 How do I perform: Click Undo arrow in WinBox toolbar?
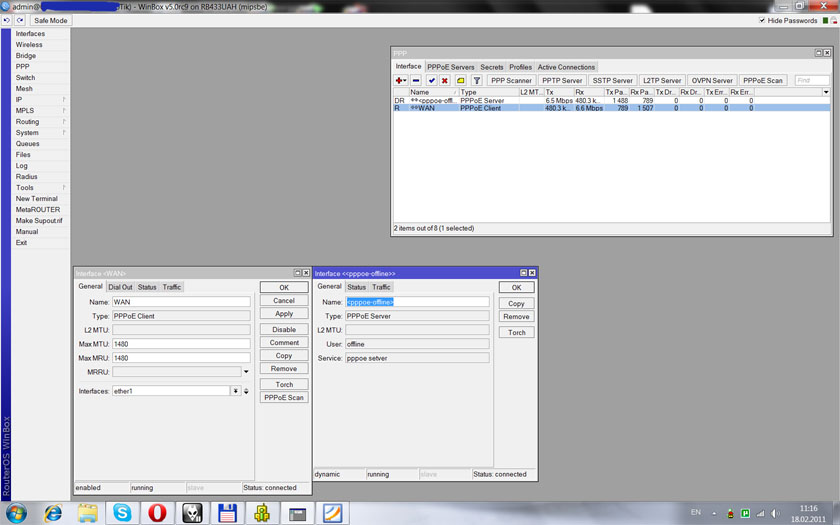[x=6, y=20]
